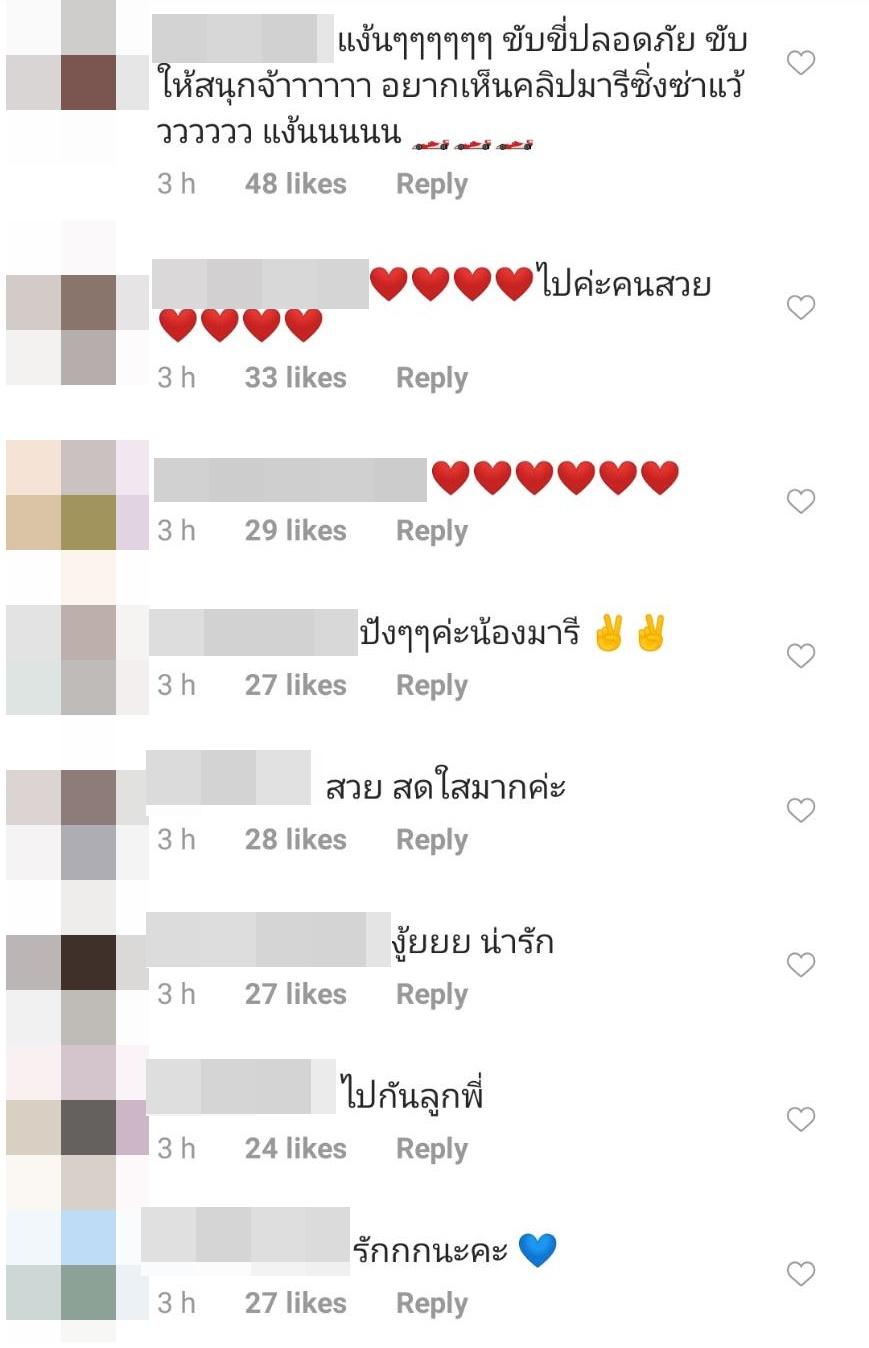Heart the sixth comment with 27 likes
869x1348 pixels.
[x=800, y=965]
